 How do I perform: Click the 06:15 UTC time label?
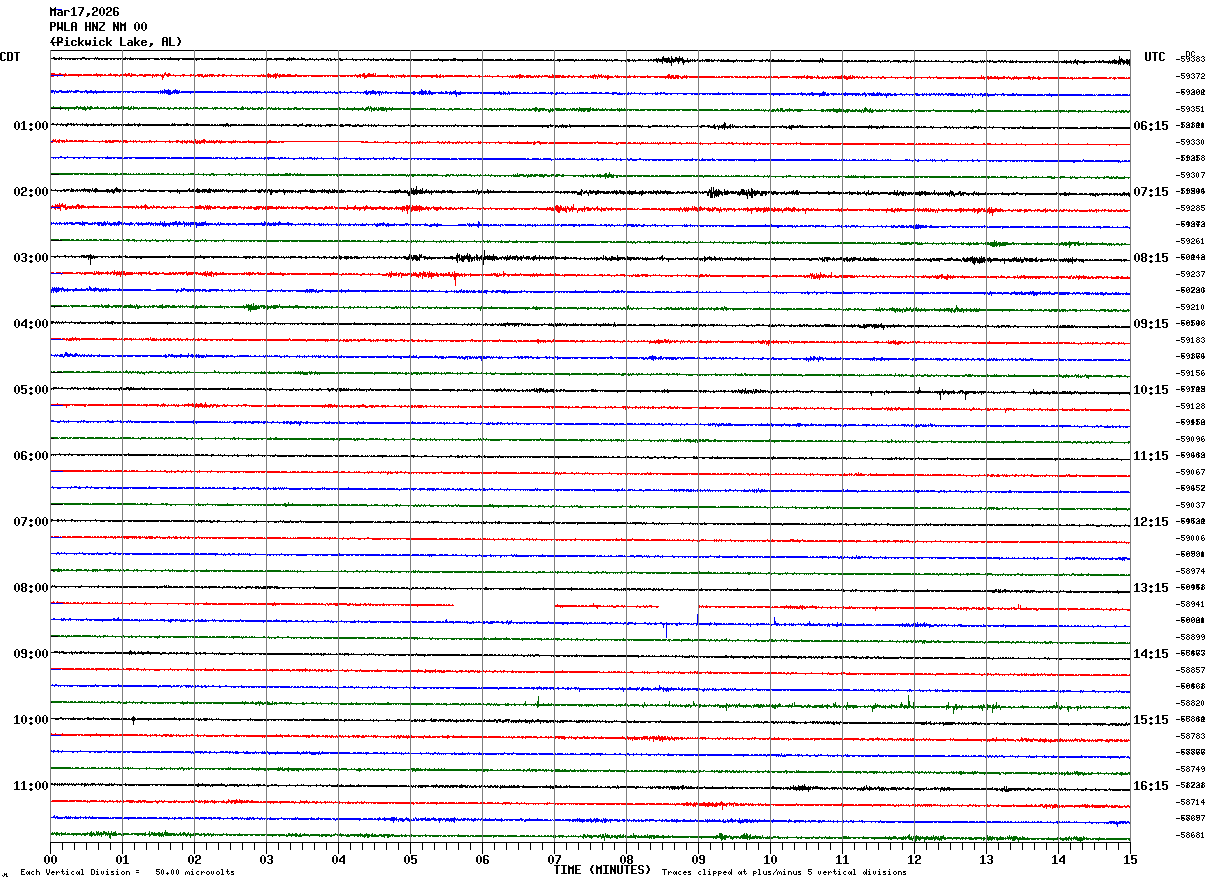click(x=1151, y=126)
